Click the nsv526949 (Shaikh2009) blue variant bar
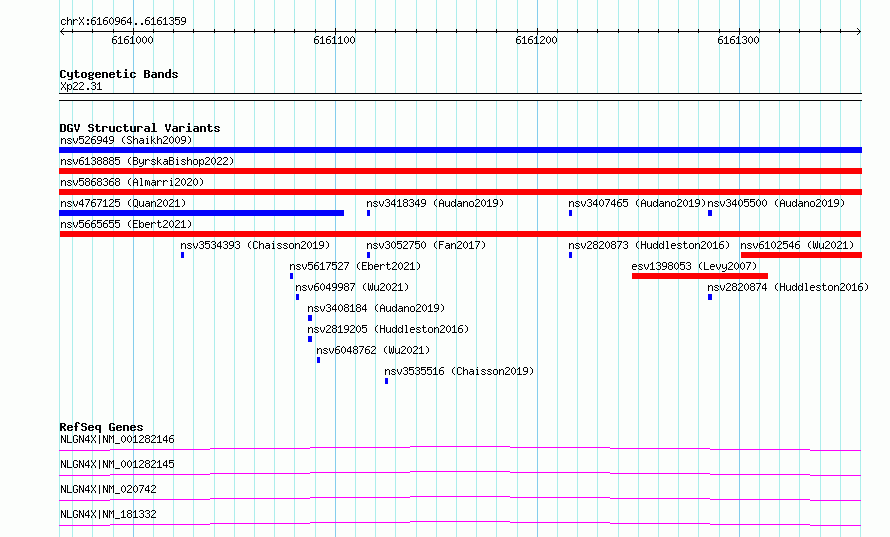Image resolution: width=890 pixels, height=537 pixels. [460, 150]
